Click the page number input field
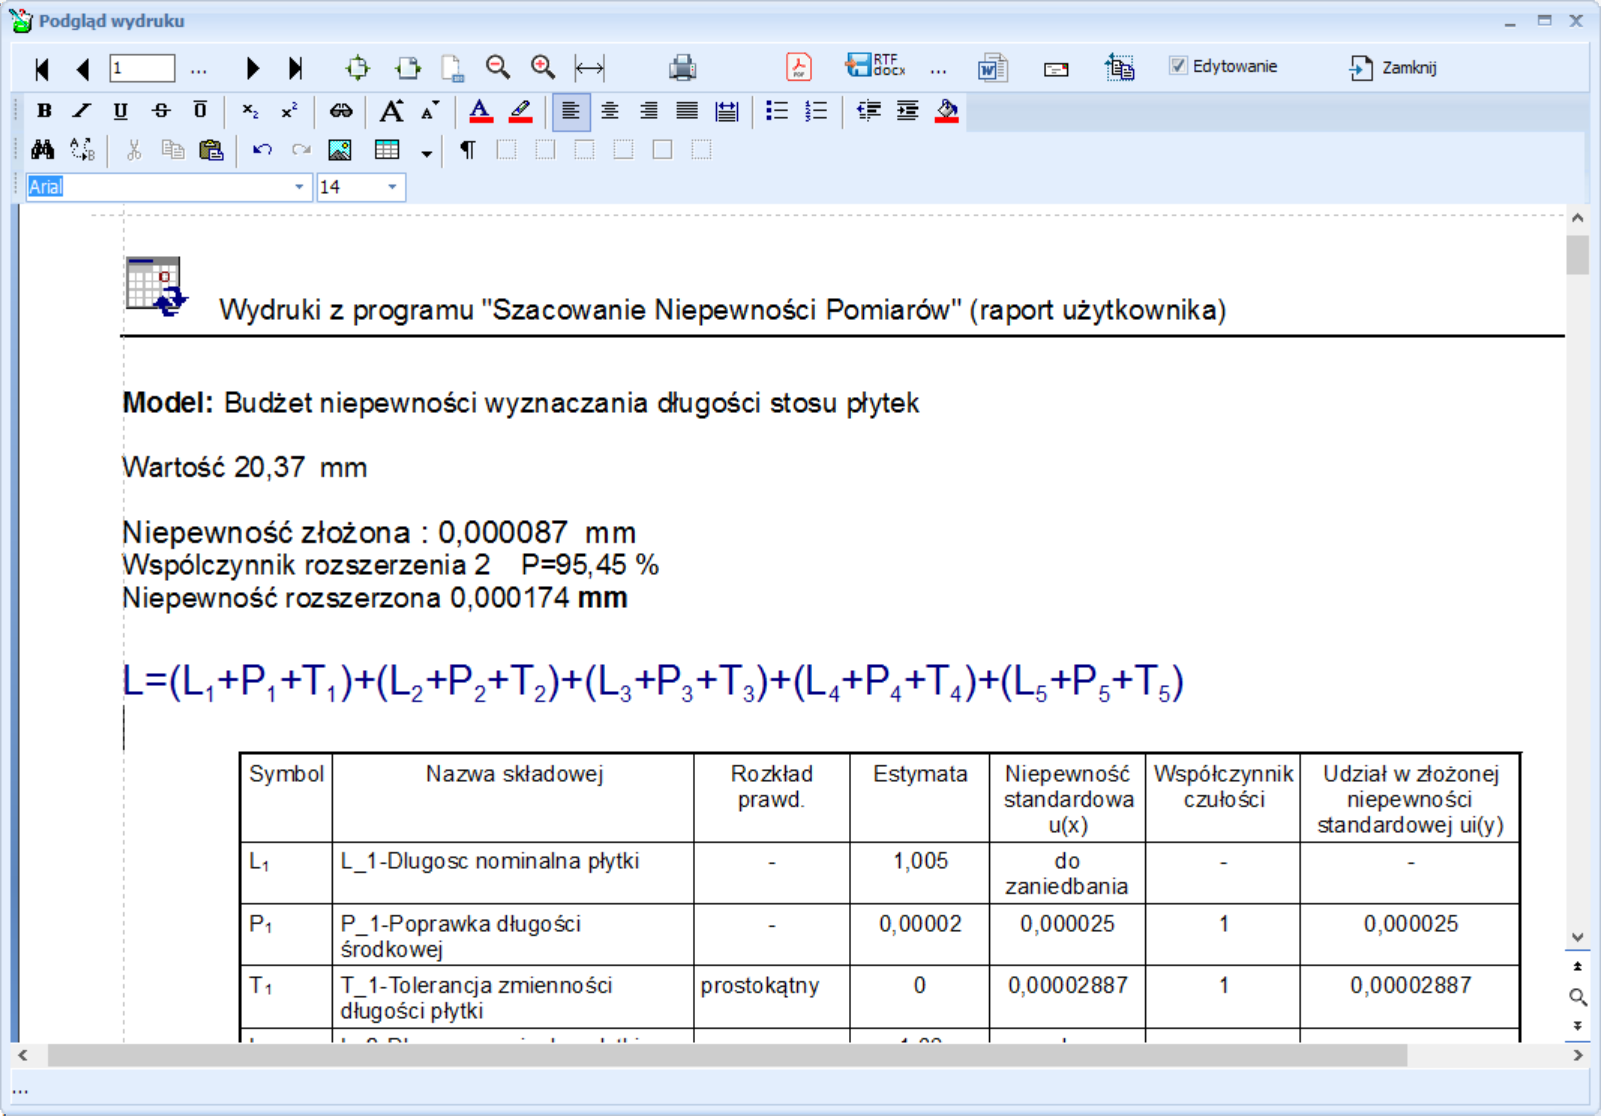The image size is (1601, 1116). [x=142, y=68]
